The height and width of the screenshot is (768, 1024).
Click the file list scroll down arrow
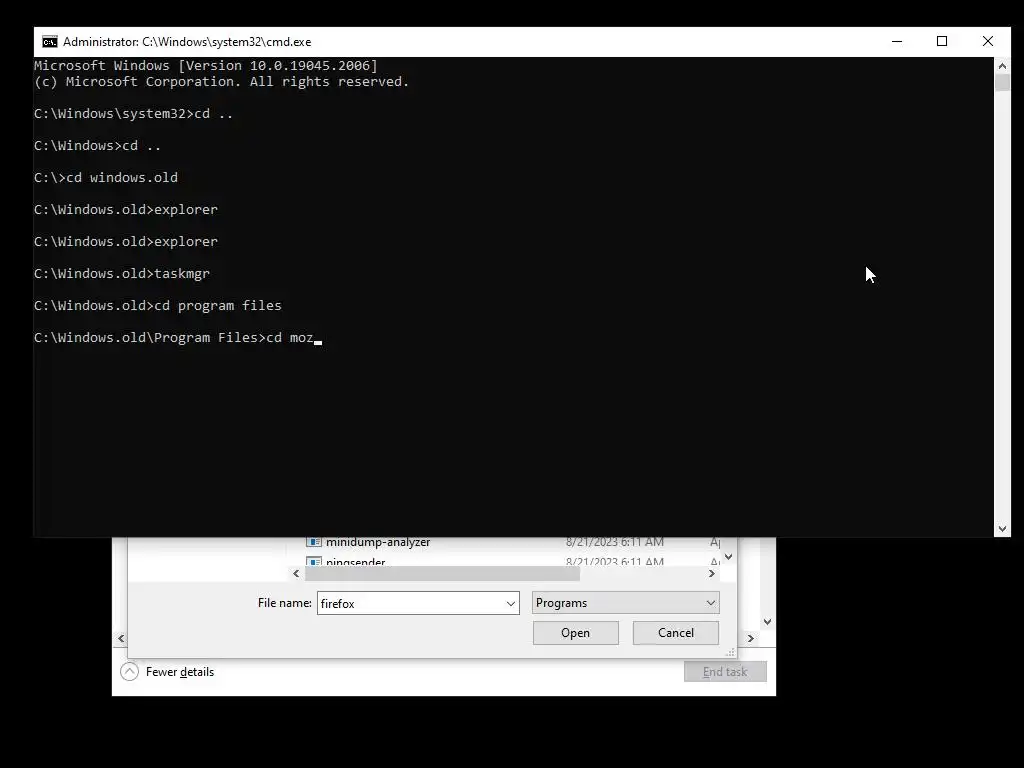tap(729, 557)
